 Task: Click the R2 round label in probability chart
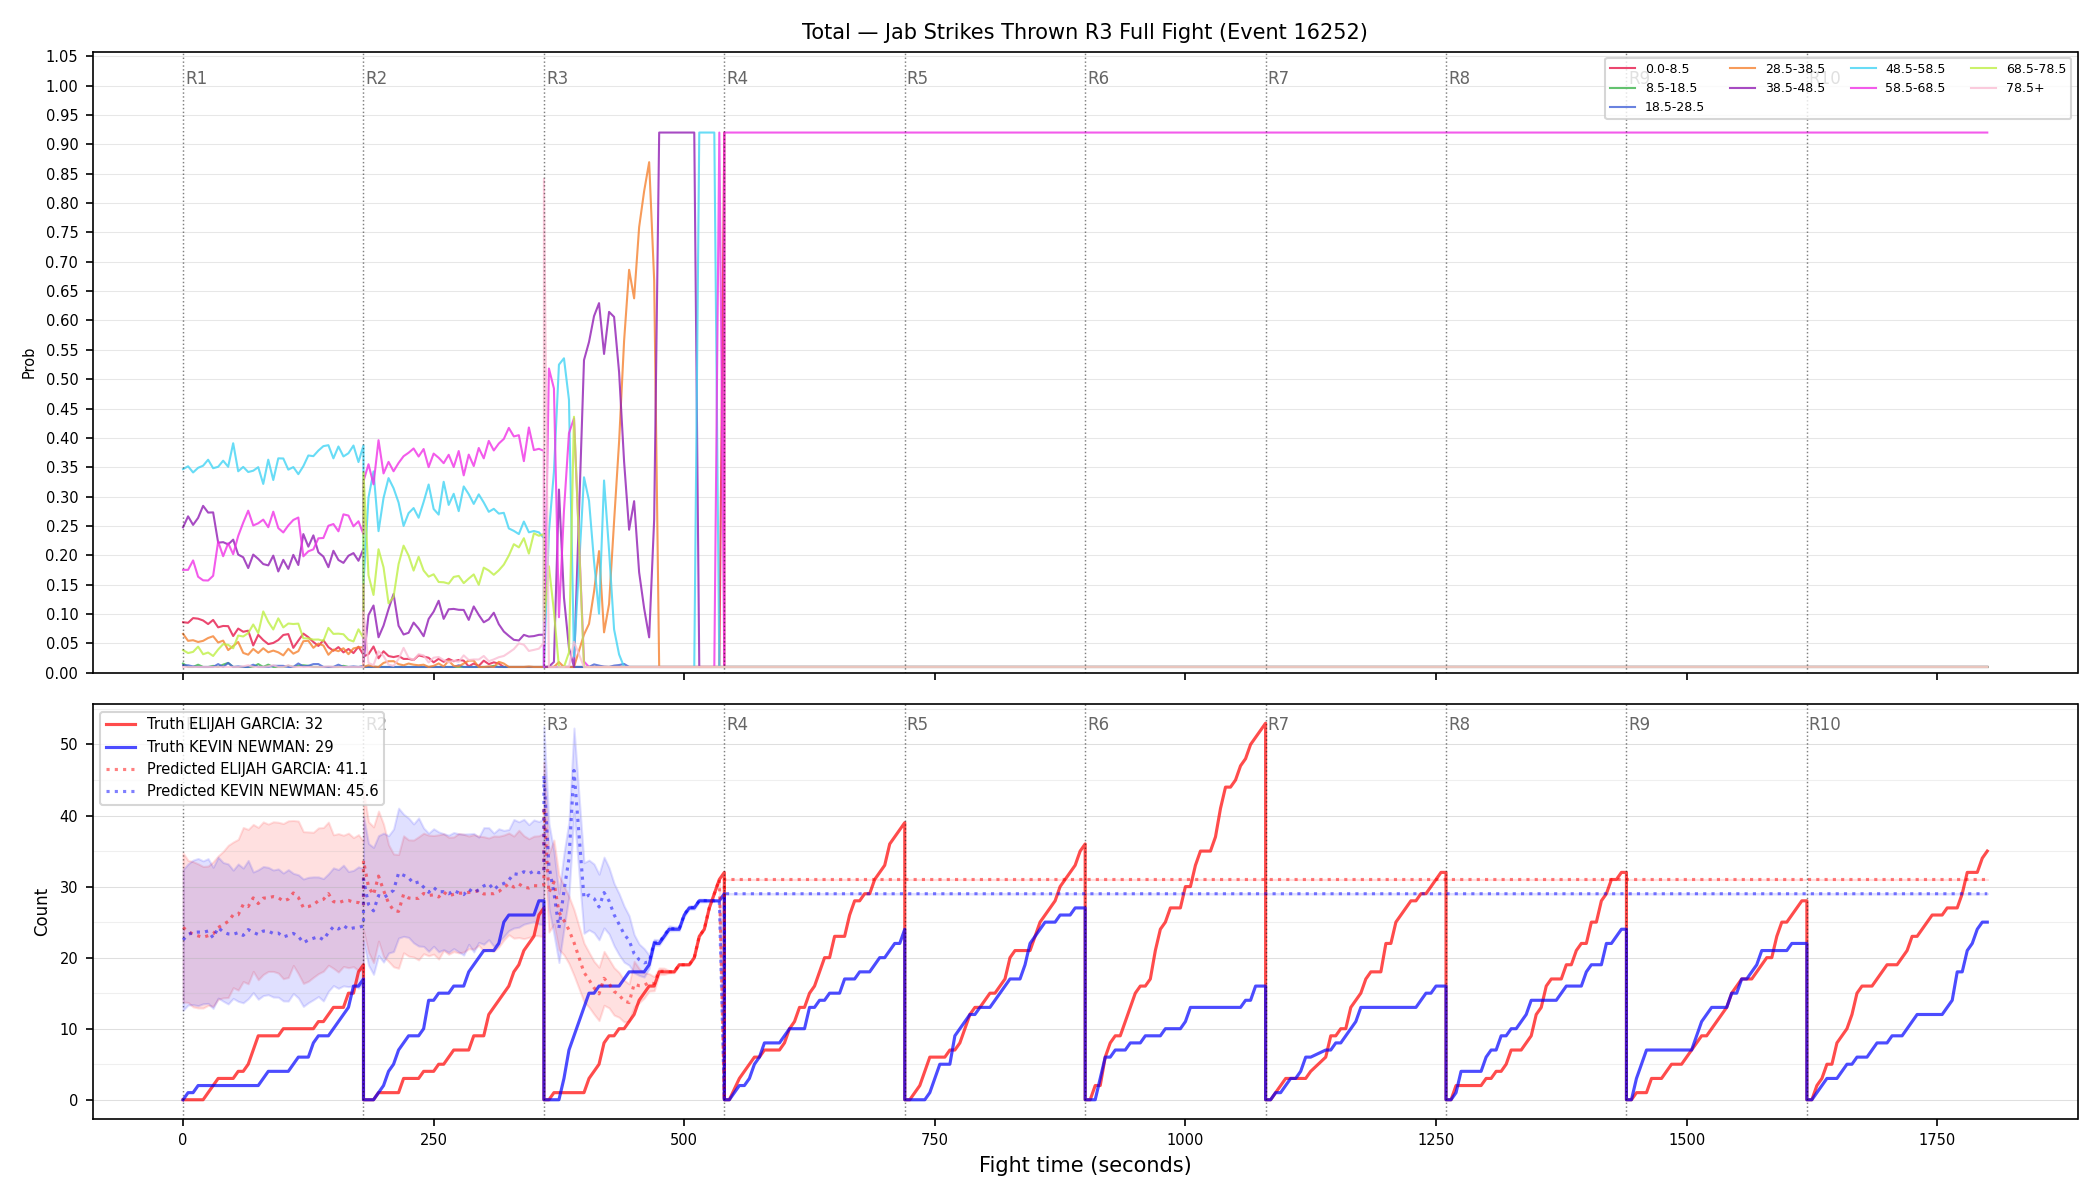[x=376, y=78]
